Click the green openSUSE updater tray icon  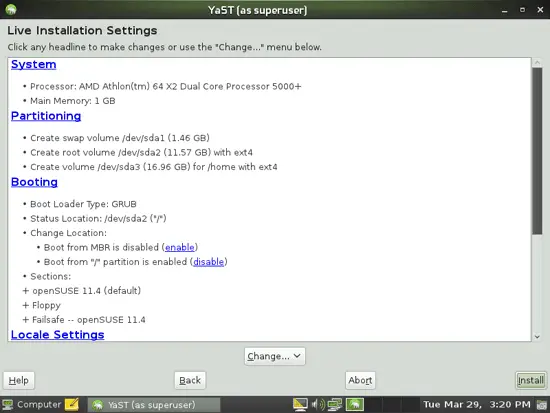(355, 405)
